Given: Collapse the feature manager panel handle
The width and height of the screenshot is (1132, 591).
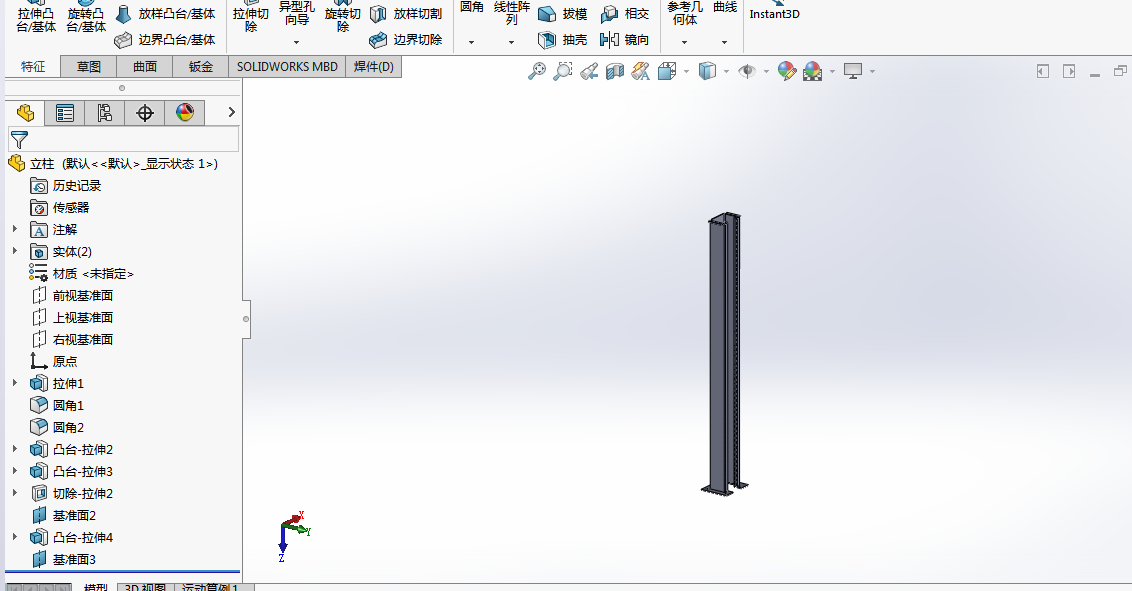Looking at the screenshot, I should click(x=246, y=319).
